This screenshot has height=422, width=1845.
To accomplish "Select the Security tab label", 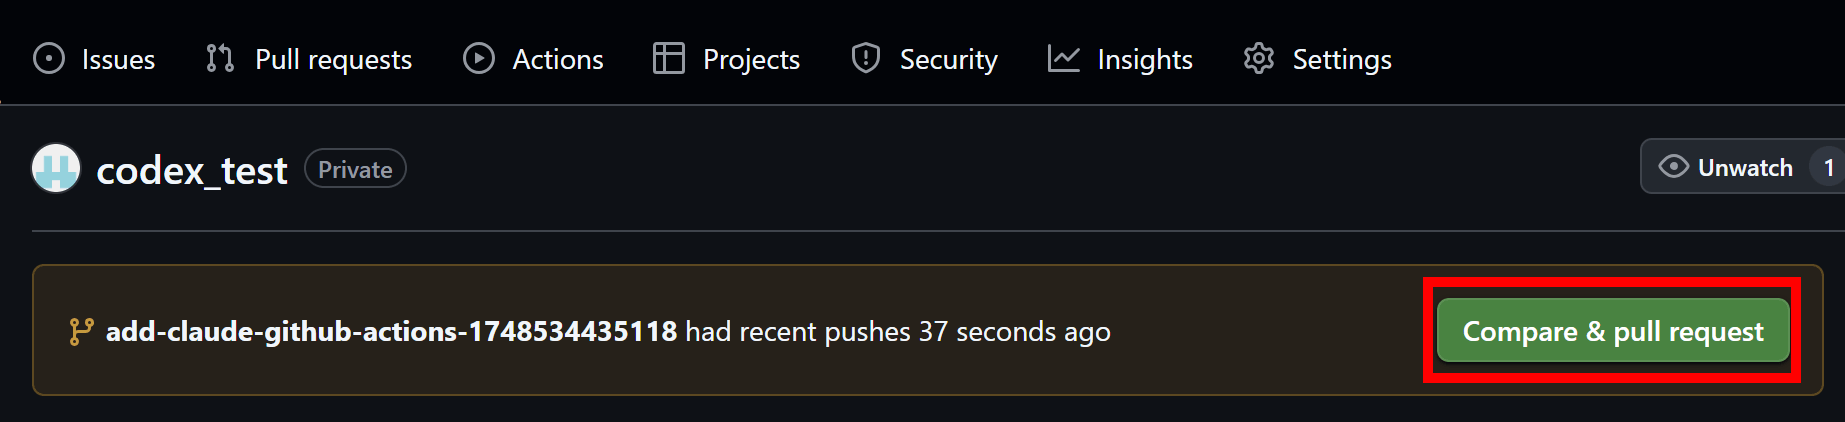I will click(948, 59).
